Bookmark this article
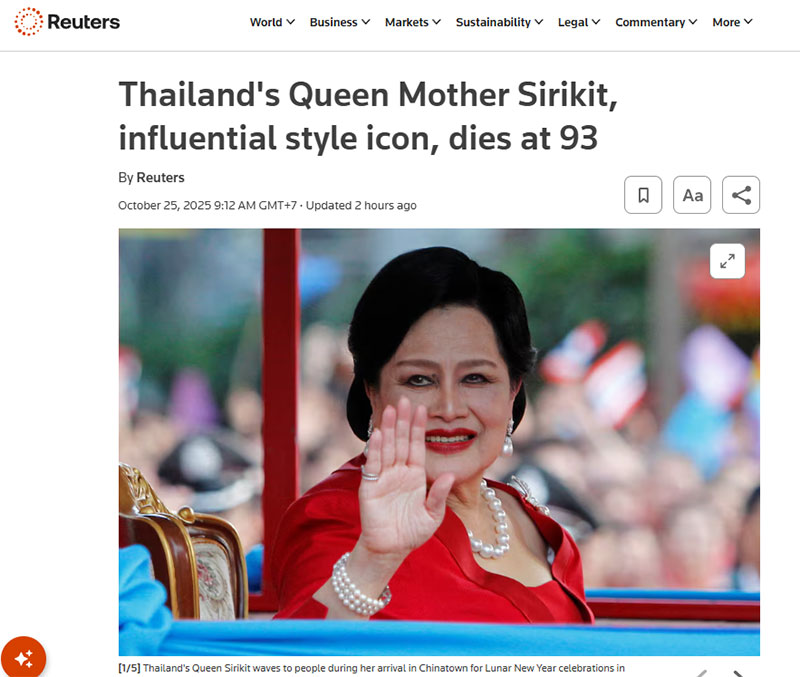Screen dimensions: 800x677 643,195
